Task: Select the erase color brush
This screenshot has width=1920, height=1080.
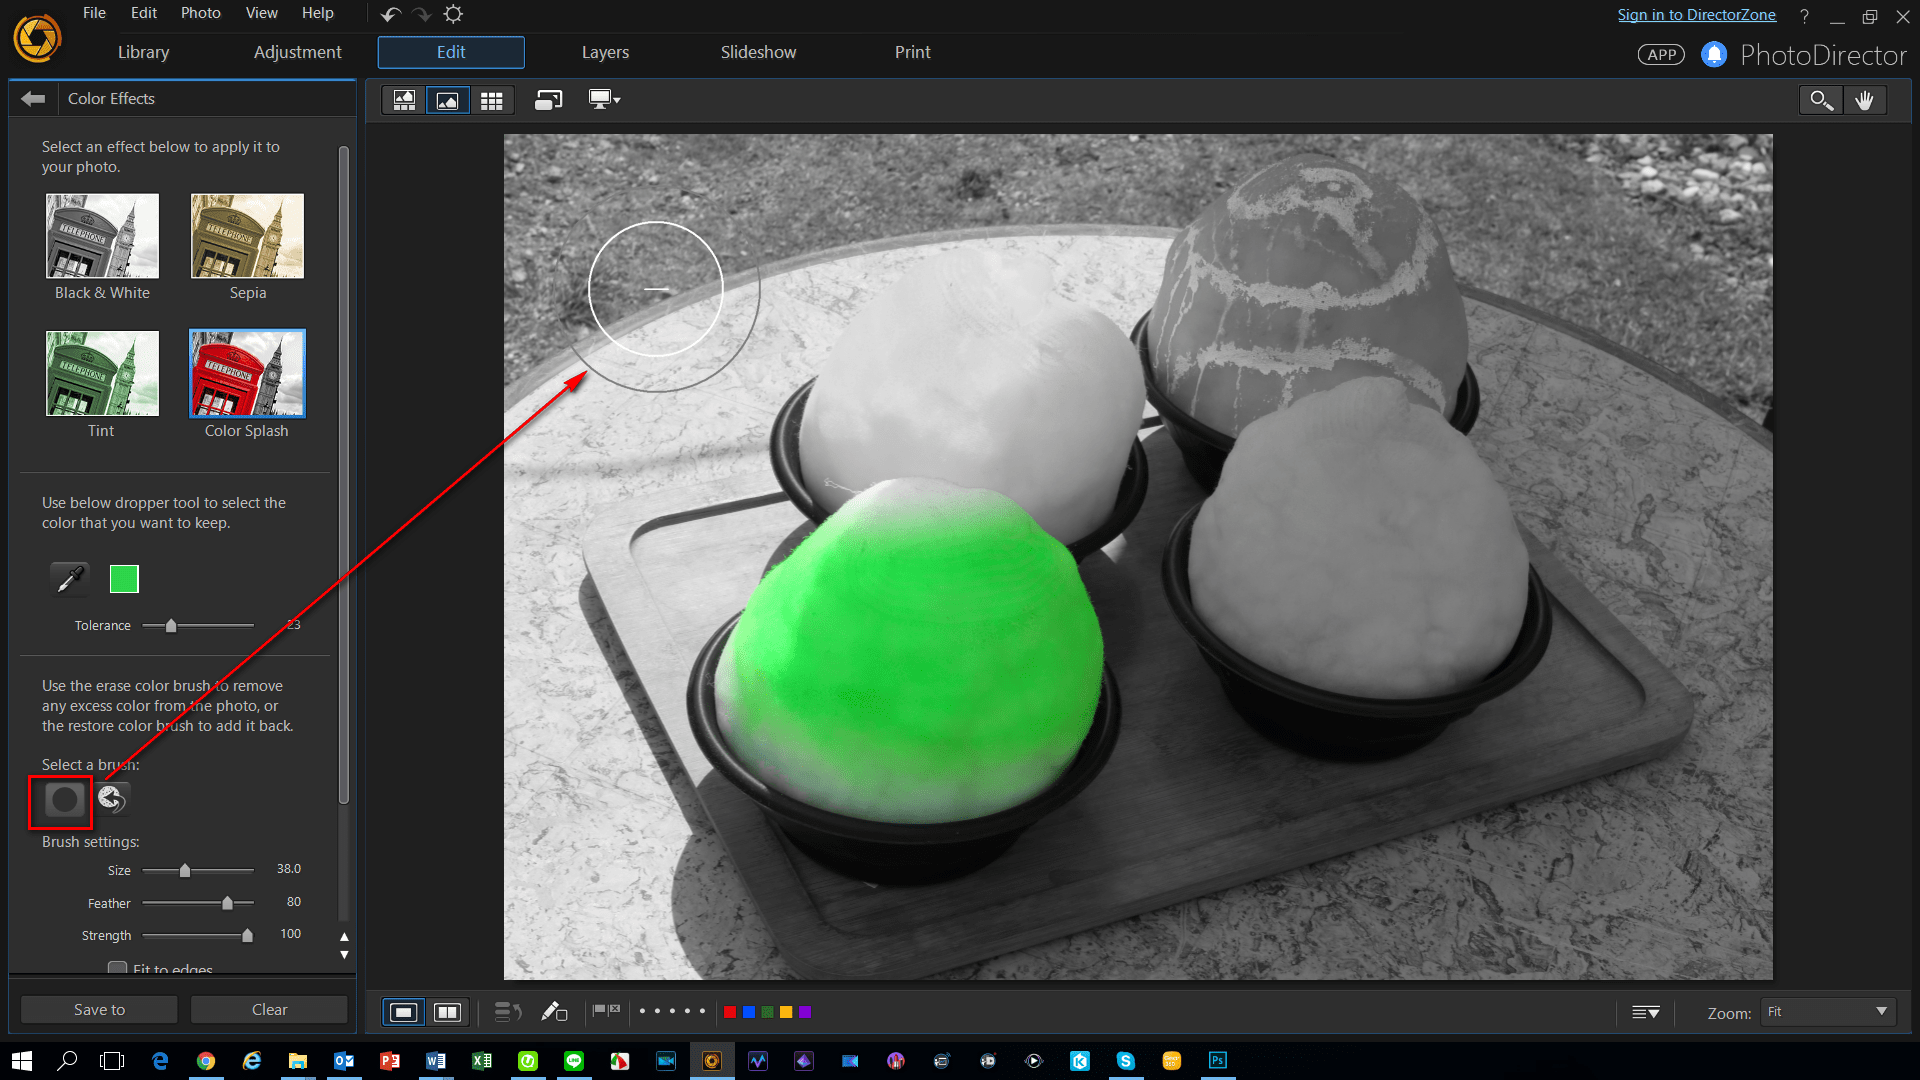Action: pos(65,799)
